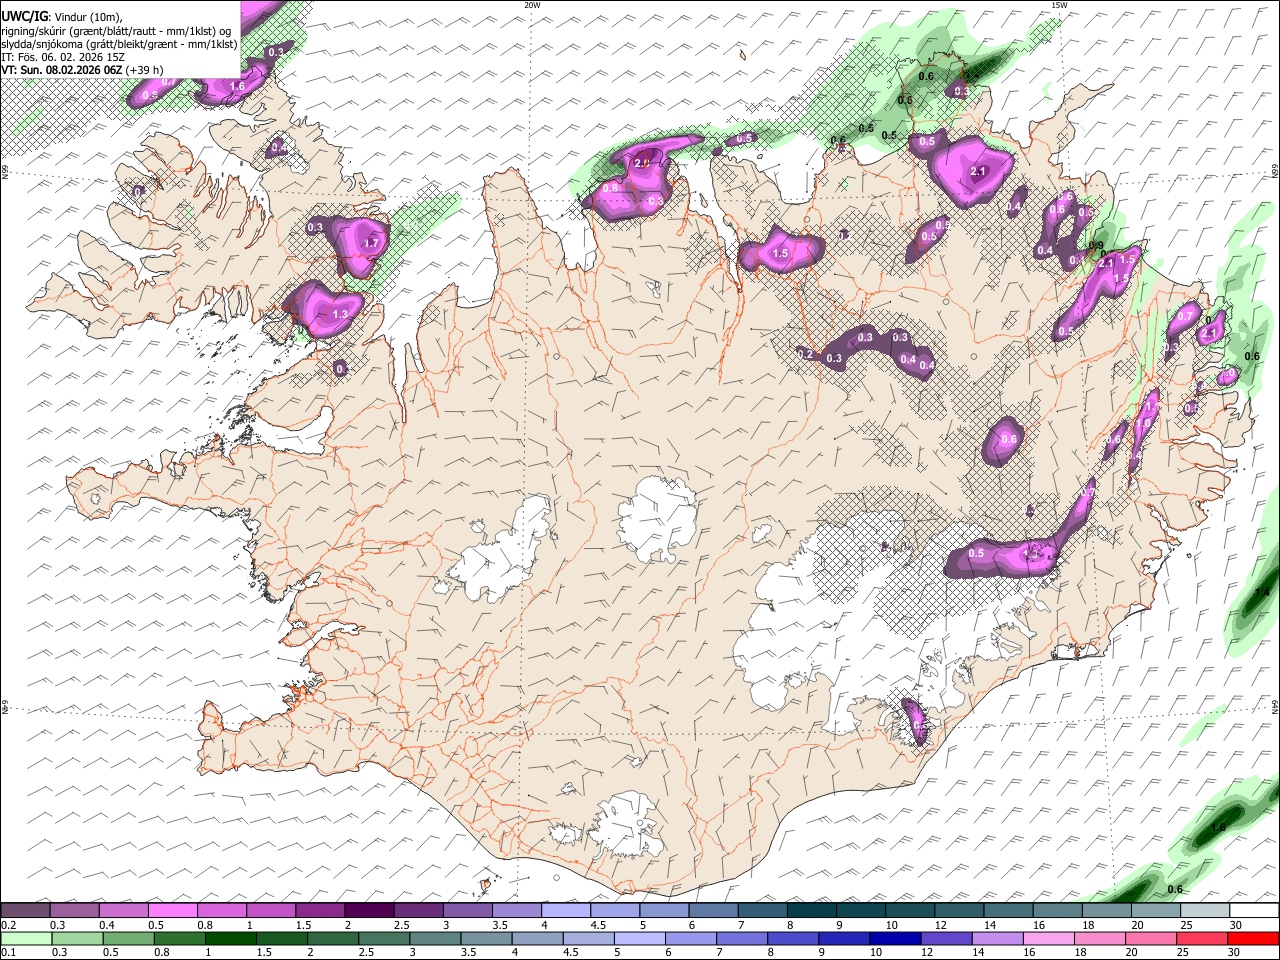Pick the lower legend swatch for 20–25
This screenshot has height=960, width=1280.
click(1149, 938)
